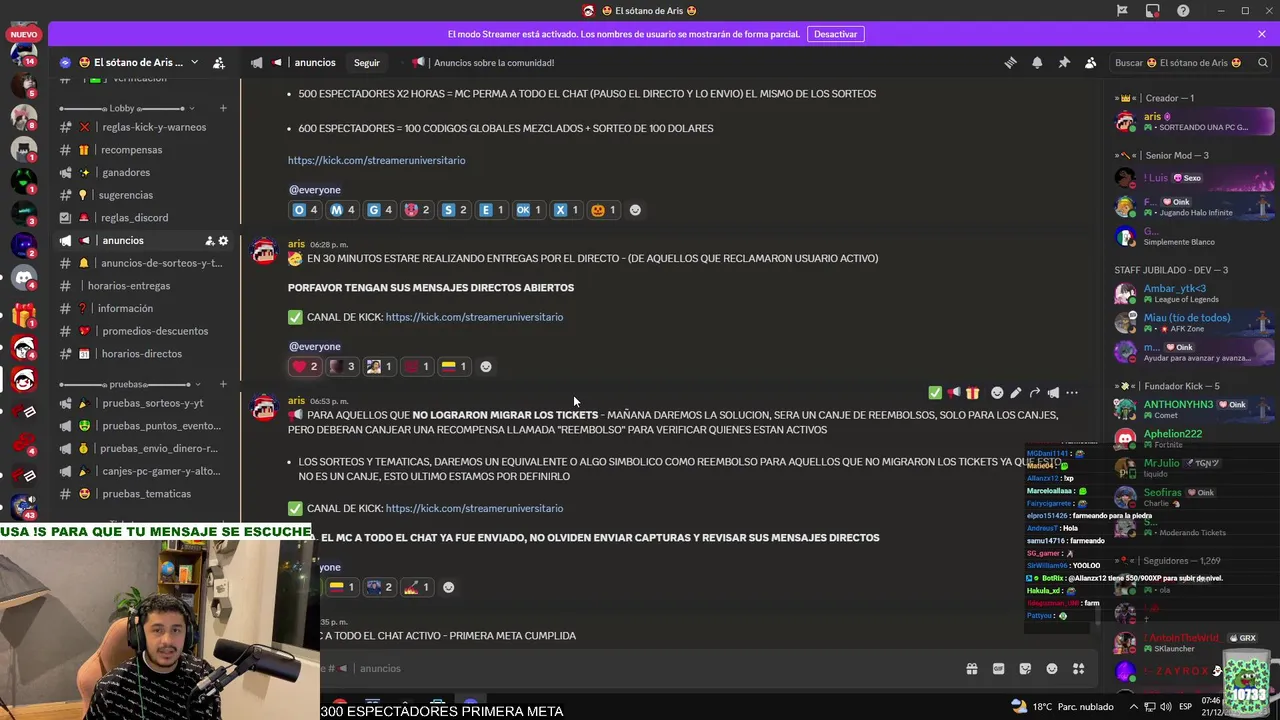This screenshot has width=1280, height=720.
Task: Toggle the red heart reaction with count 2
Action: tap(305, 366)
